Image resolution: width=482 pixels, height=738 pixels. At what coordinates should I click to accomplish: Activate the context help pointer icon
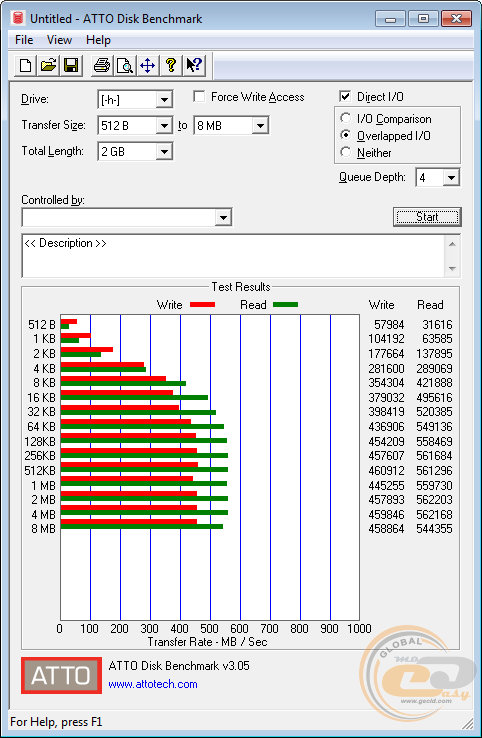(x=194, y=65)
